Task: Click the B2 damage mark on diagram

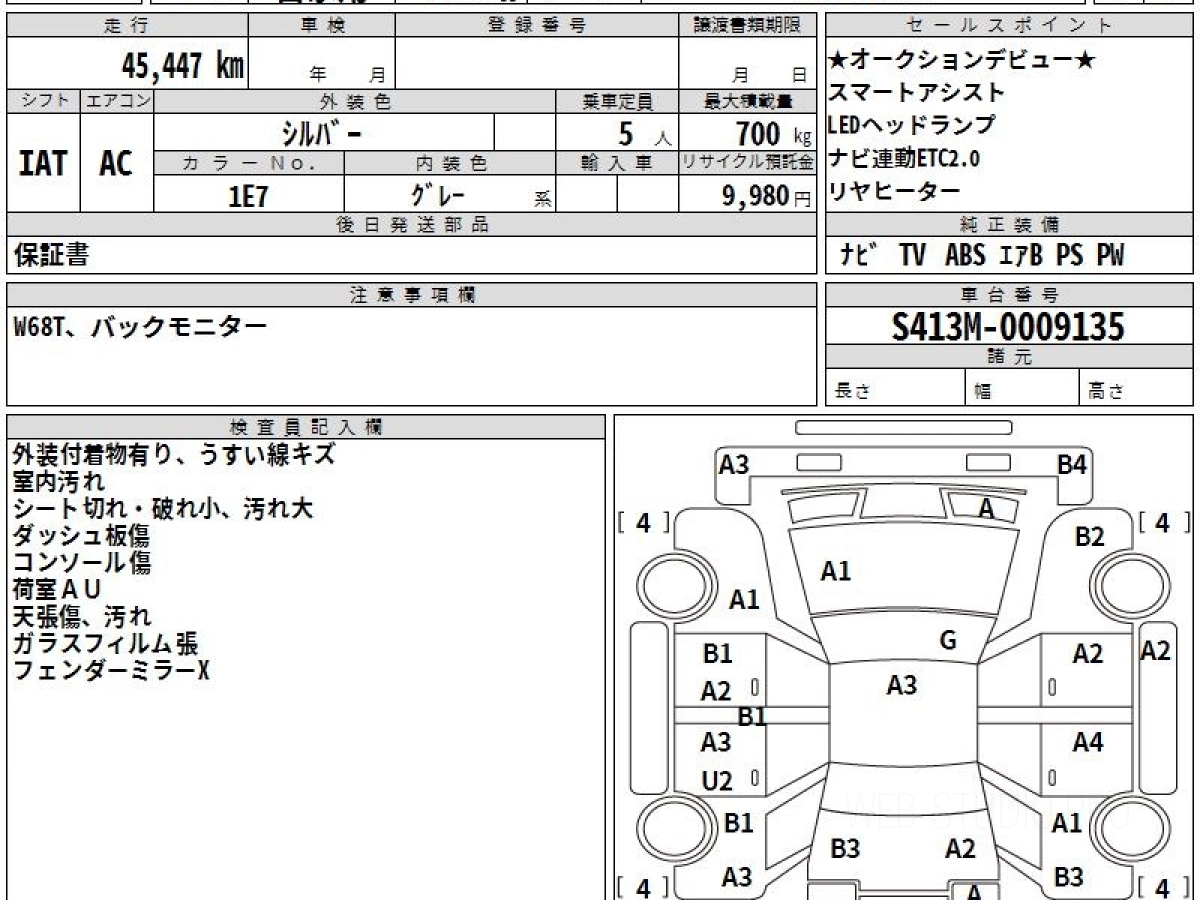Action: click(x=1090, y=537)
